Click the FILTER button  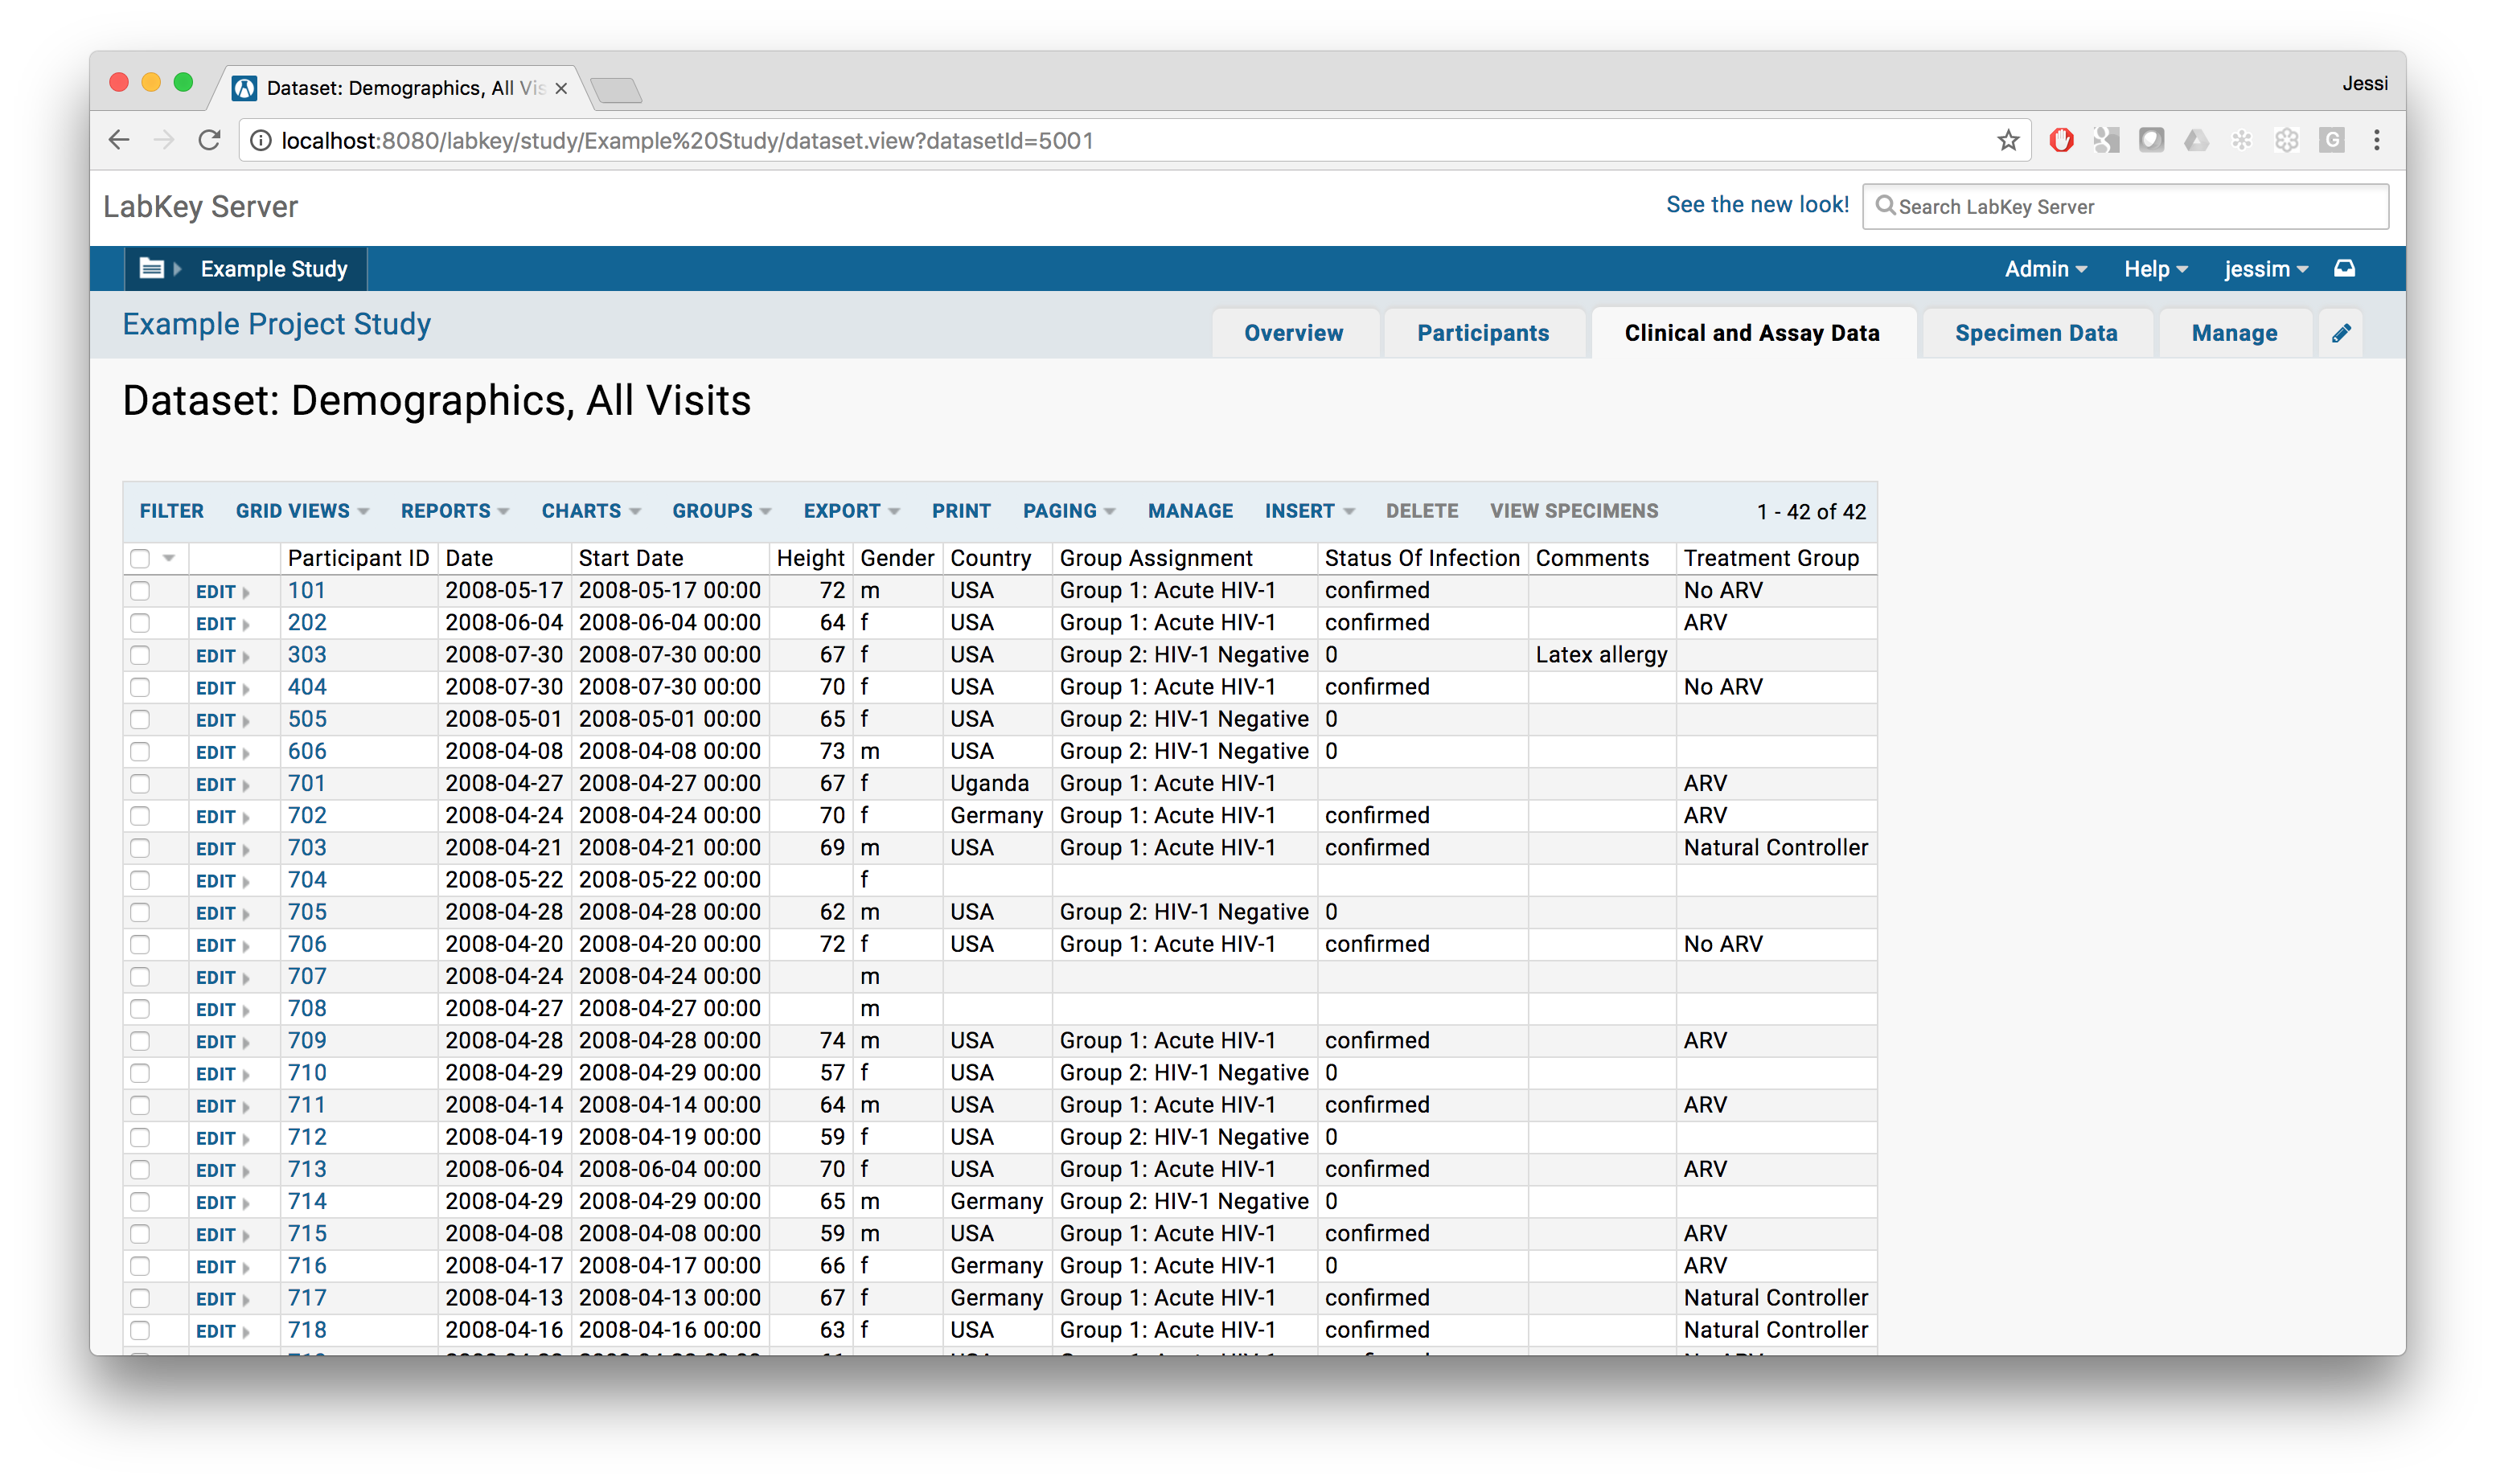(171, 511)
